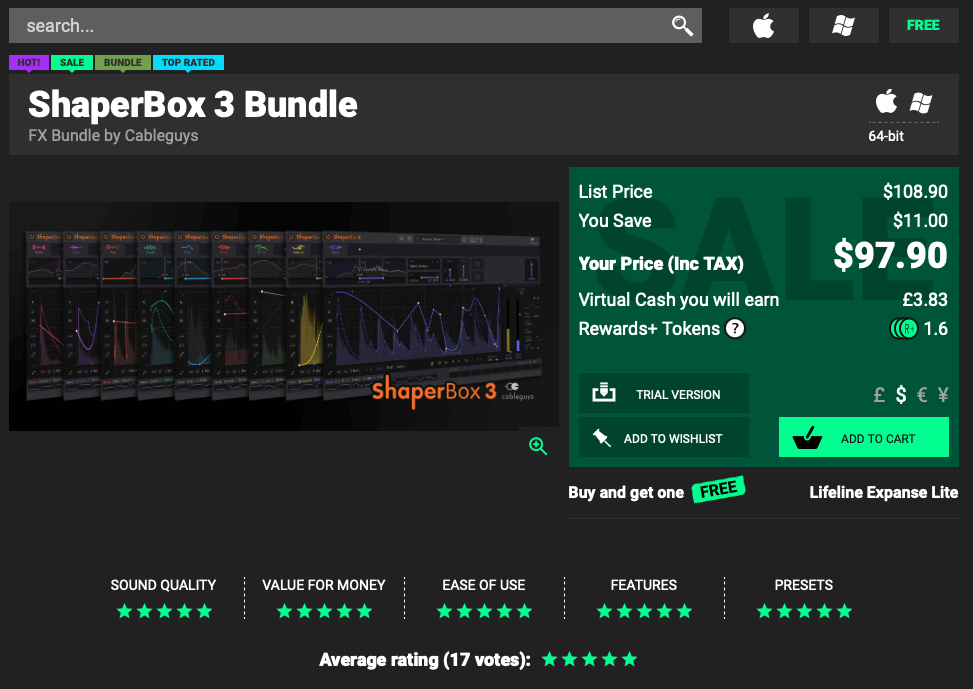Click the Average rating stars
The image size is (973, 689).
coord(590,659)
